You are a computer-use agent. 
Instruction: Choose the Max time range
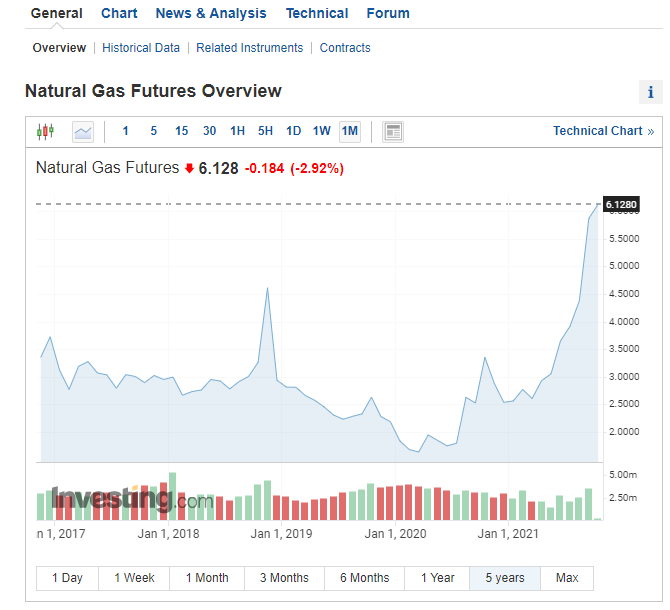point(567,578)
